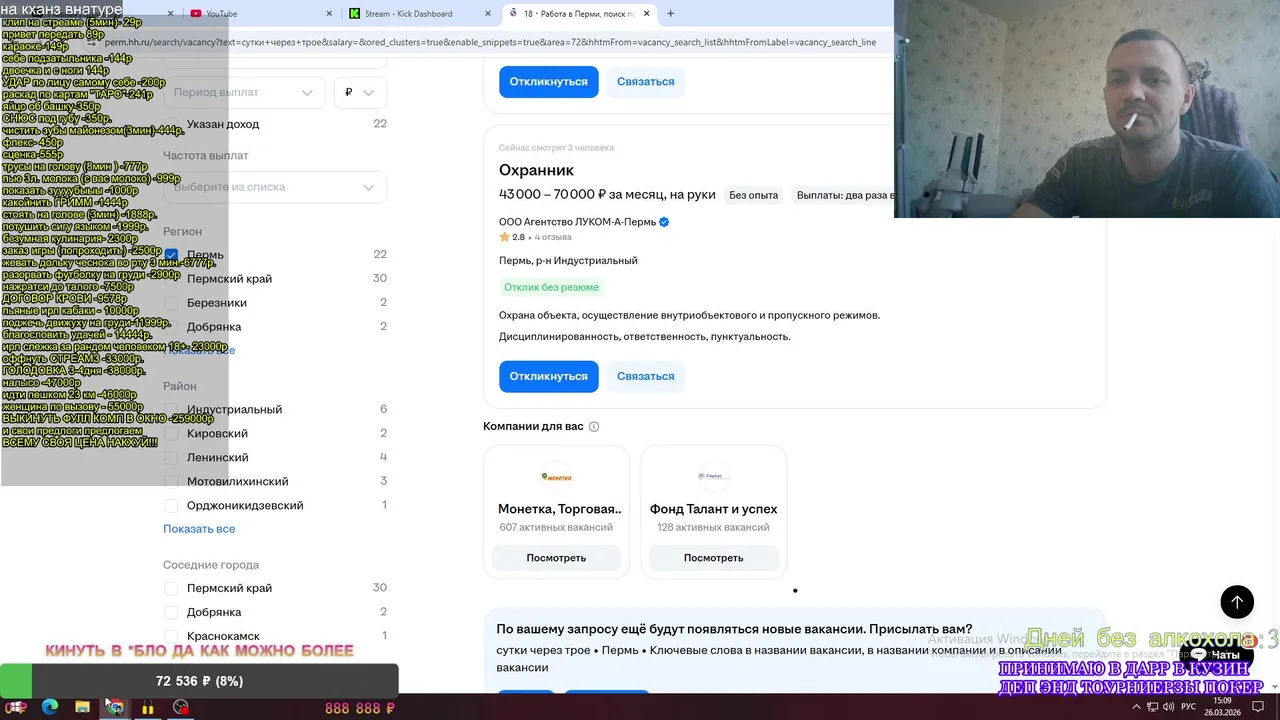Open Chrome from the taskbar

coord(115,707)
